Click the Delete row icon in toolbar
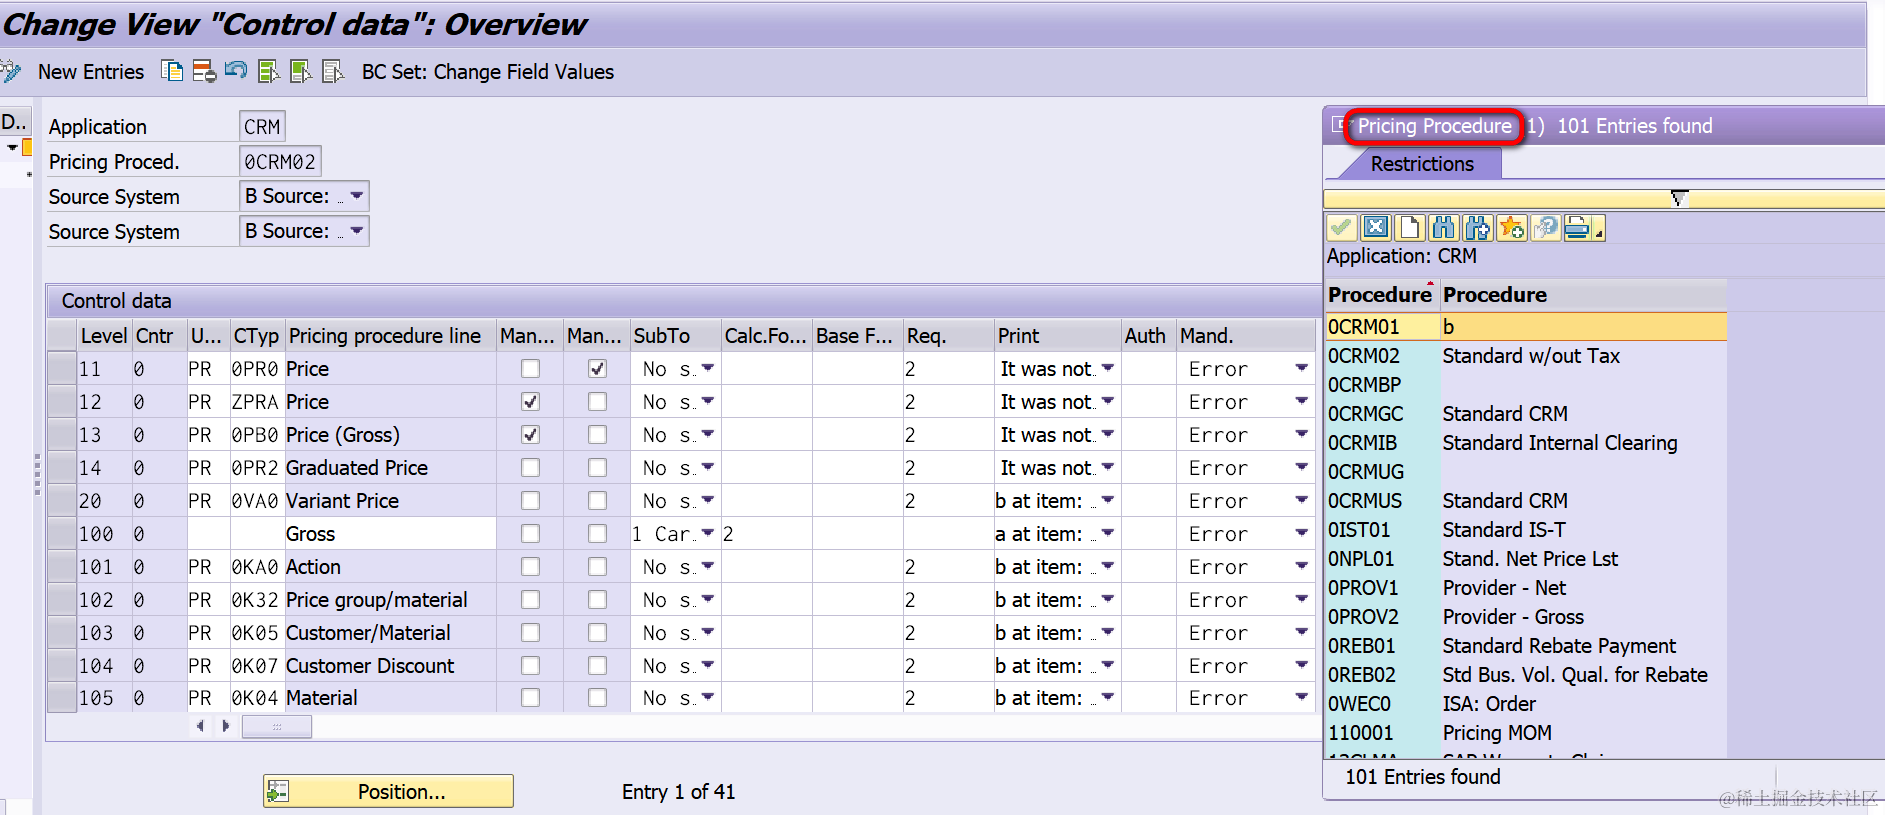 click(204, 71)
